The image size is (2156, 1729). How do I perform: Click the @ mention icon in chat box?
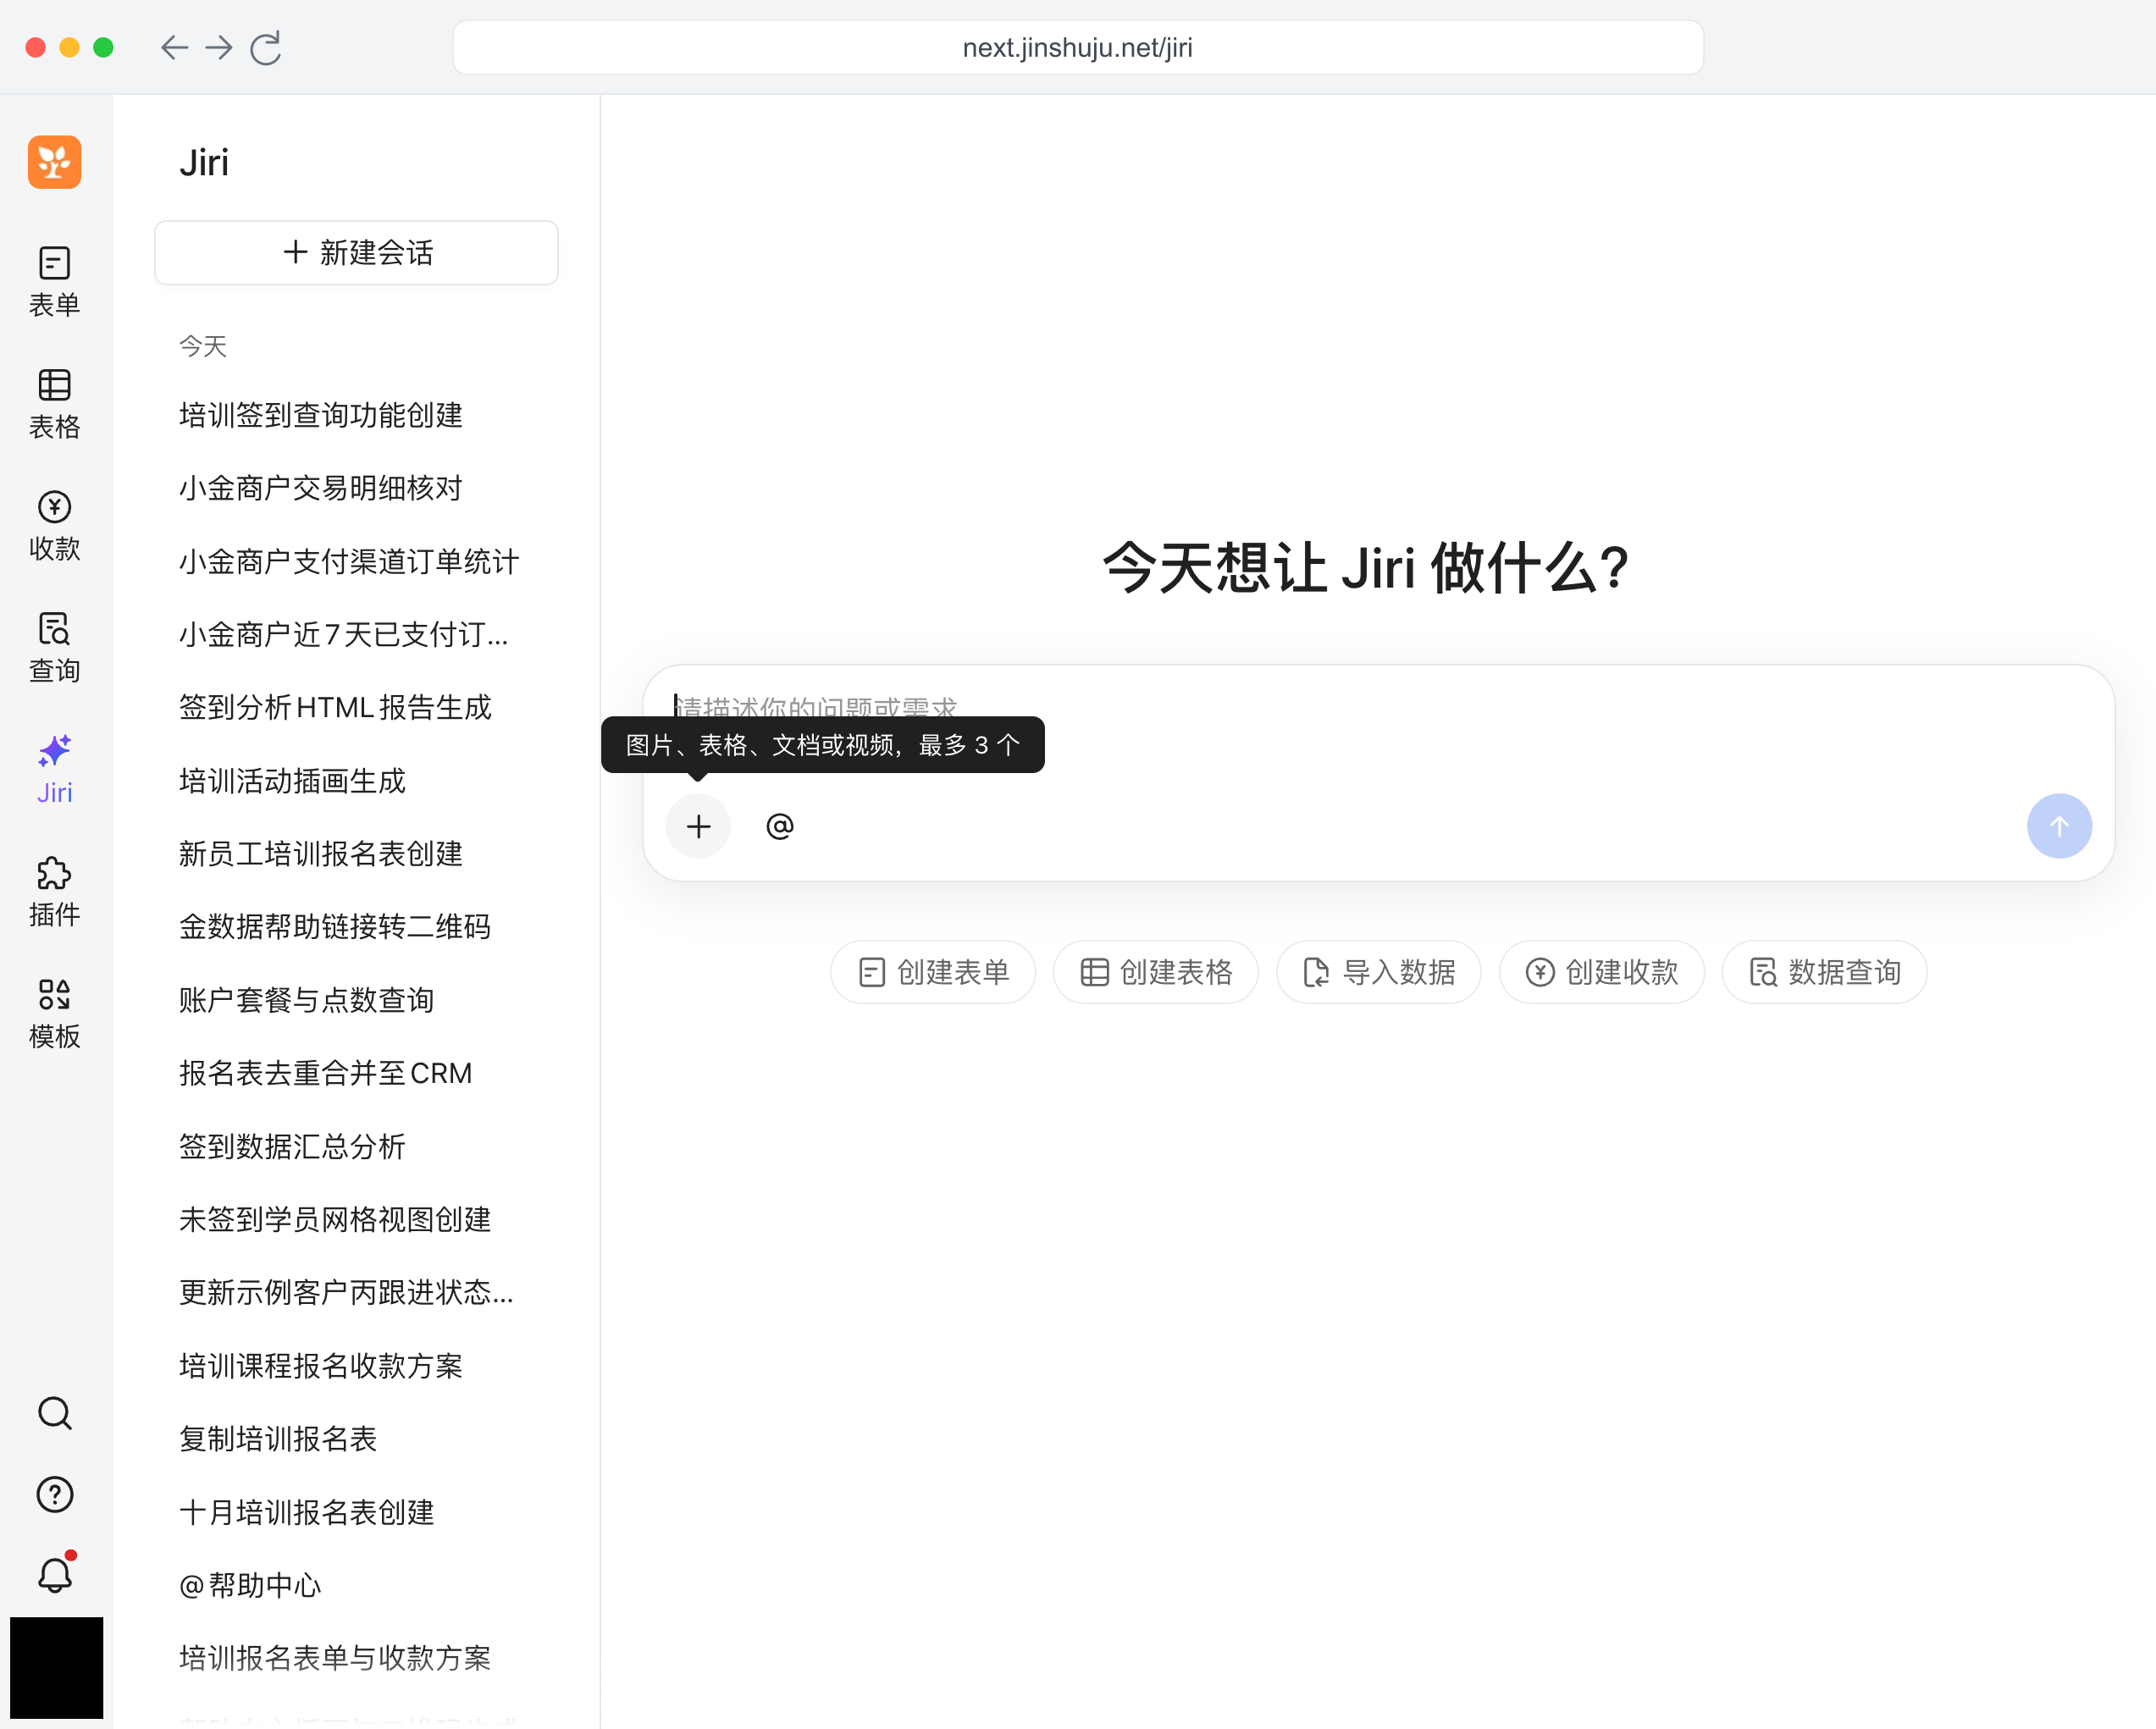pos(780,826)
